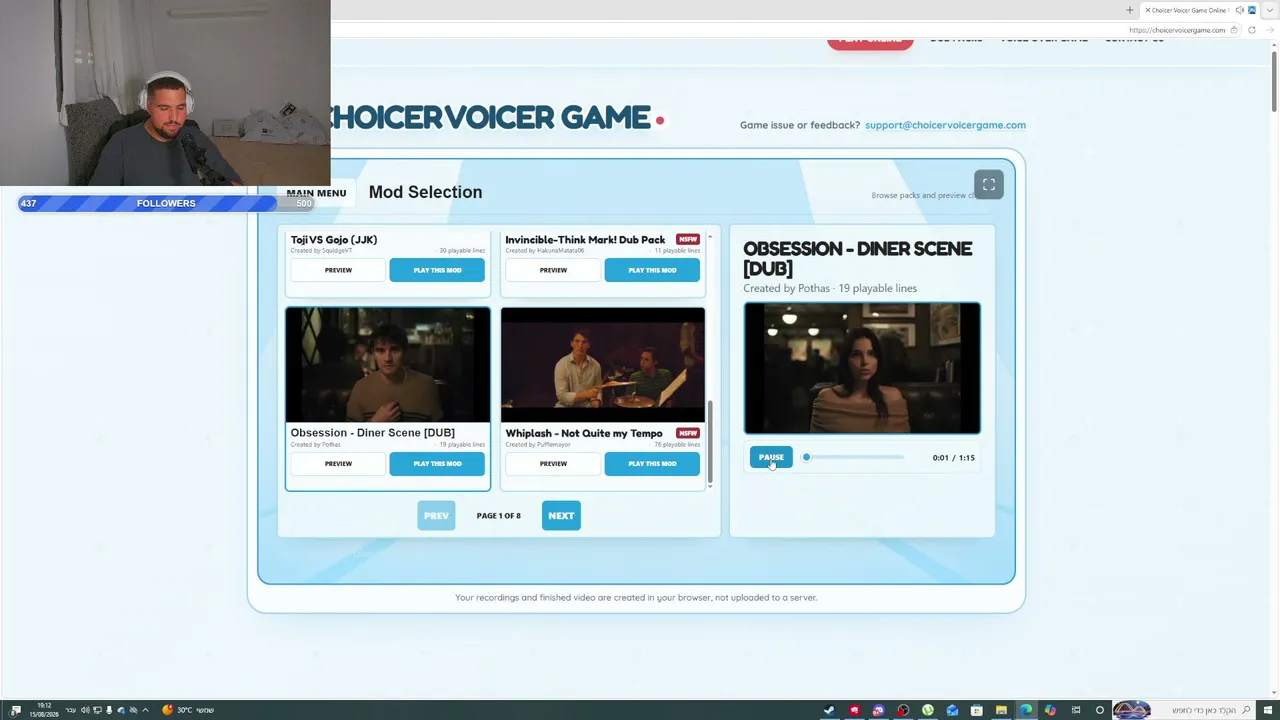Open File Explorer from the taskbar
This screenshot has height=720, width=1280.
(1001, 710)
